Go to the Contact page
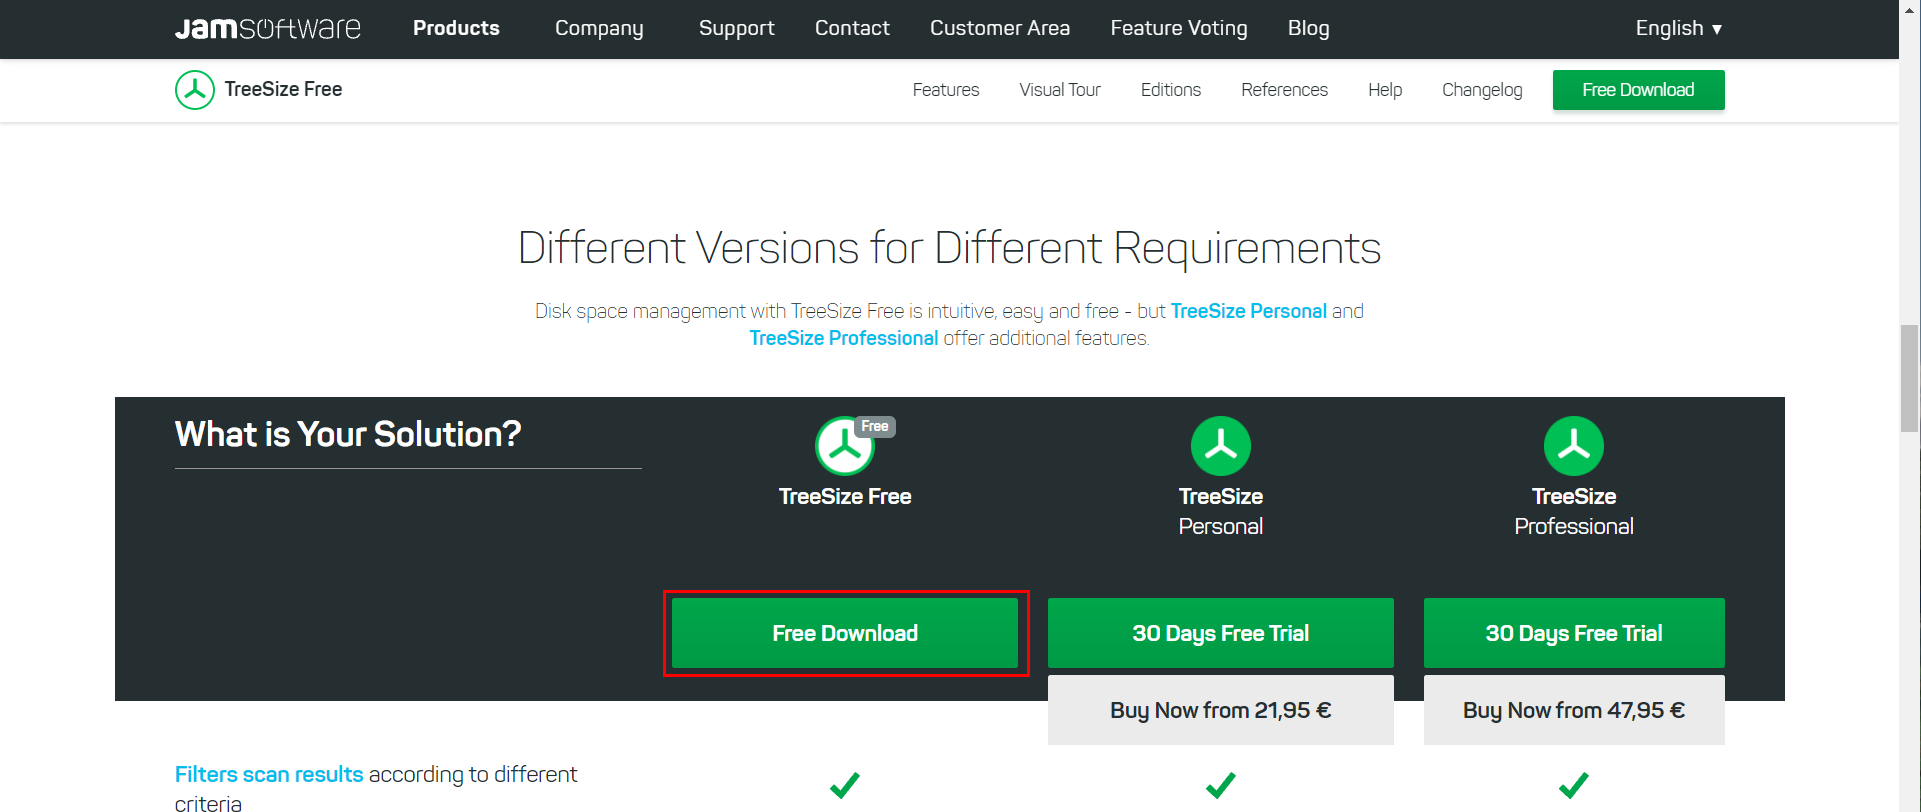This screenshot has width=1921, height=812. pyautogui.click(x=852, y=28)
